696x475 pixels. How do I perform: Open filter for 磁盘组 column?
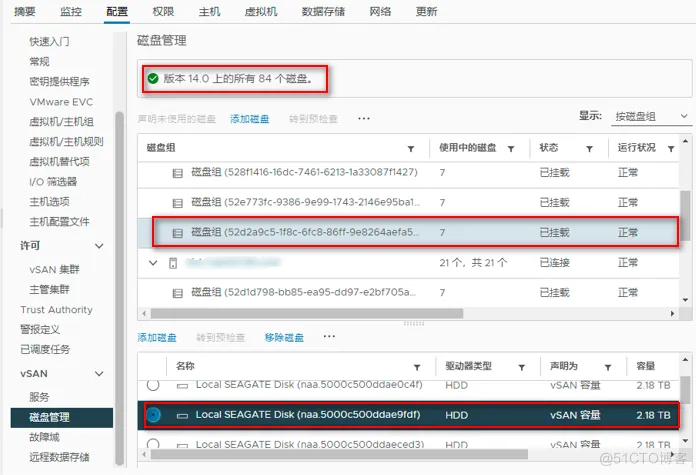[411, 149]
